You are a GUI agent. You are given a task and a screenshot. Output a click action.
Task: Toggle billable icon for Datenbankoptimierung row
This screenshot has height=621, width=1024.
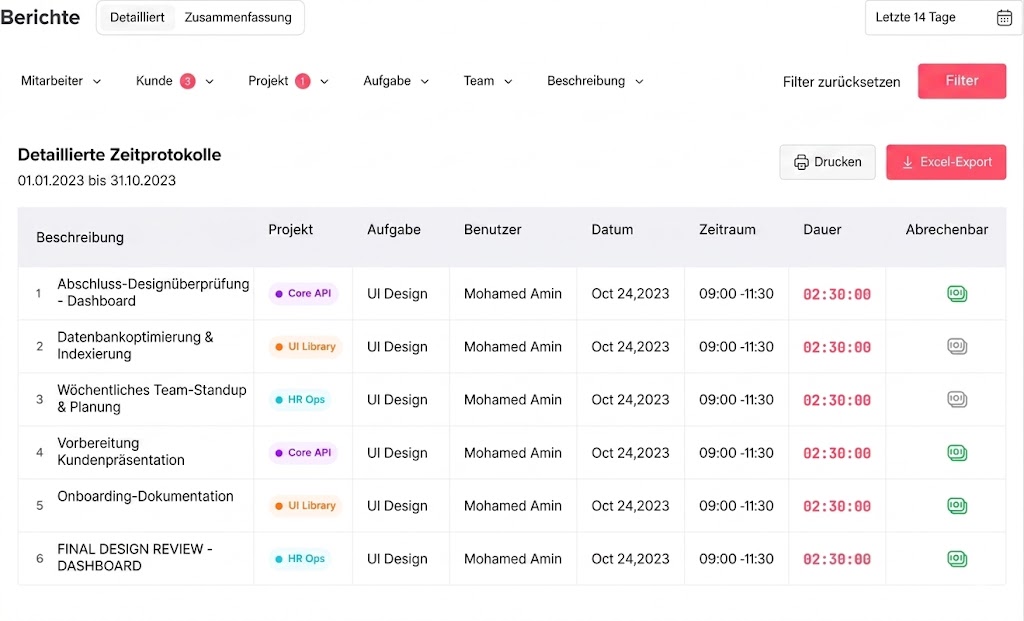[x=957, y=346]
